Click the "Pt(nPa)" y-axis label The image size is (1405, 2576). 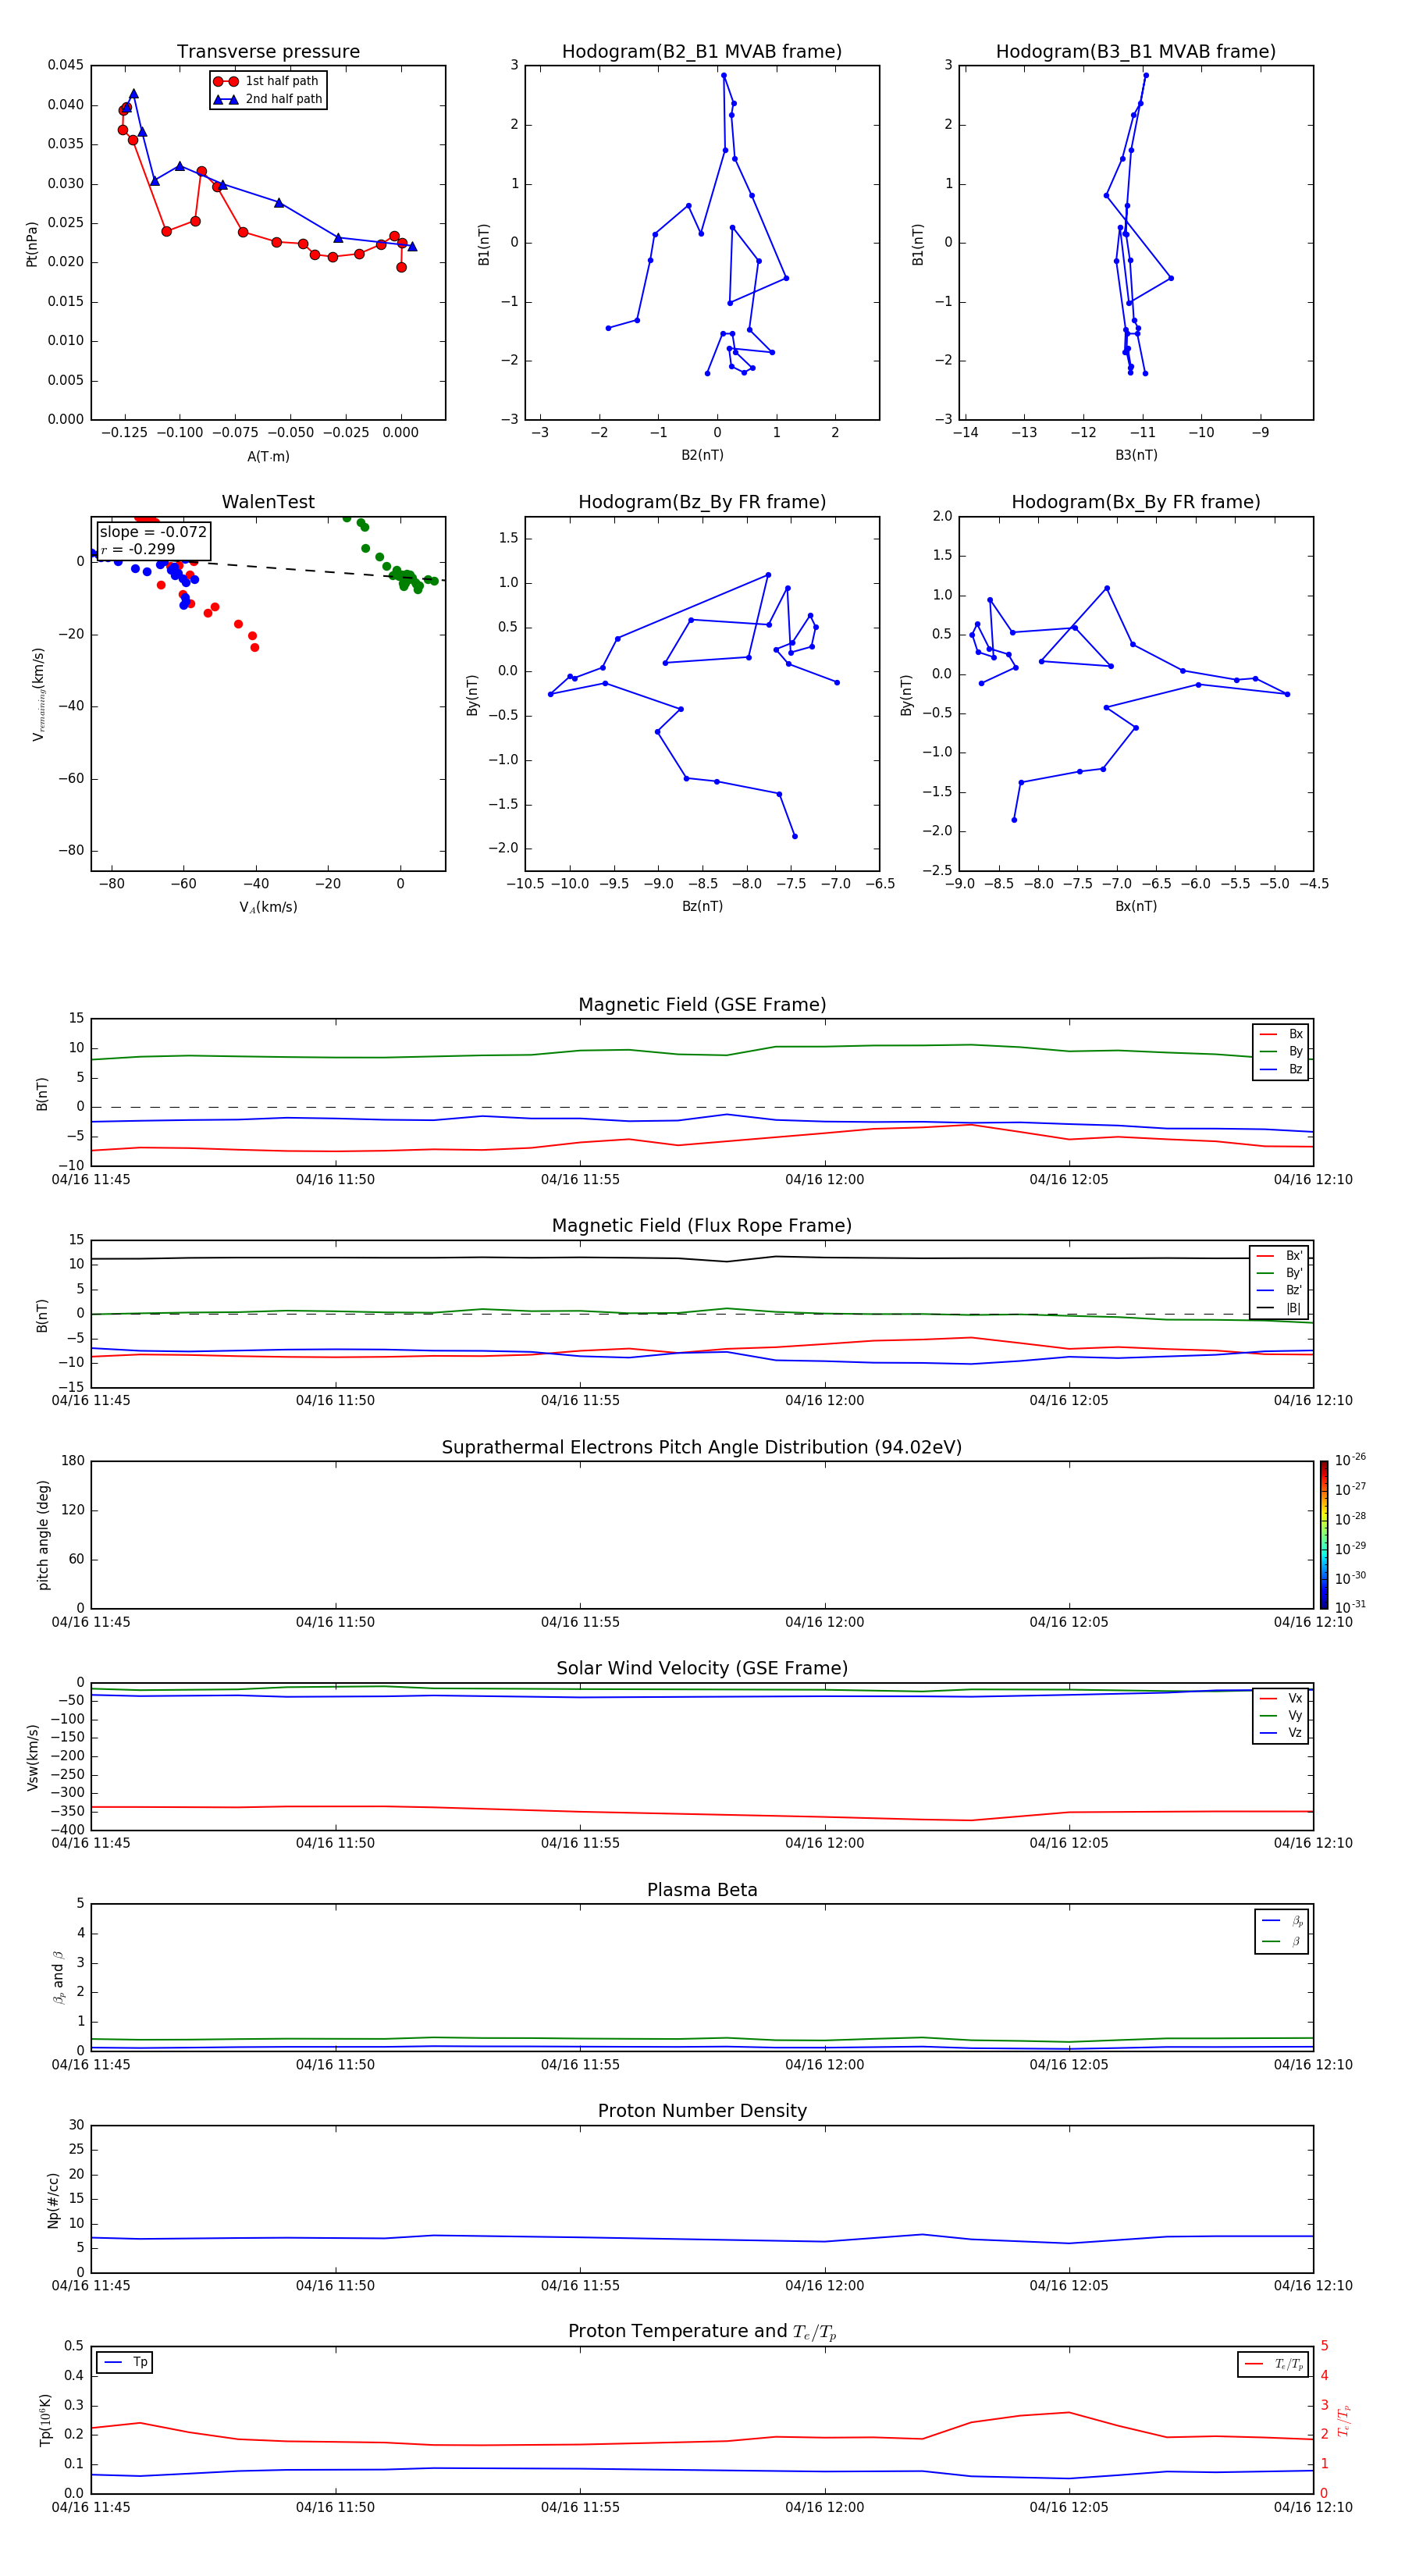(x=32, y=243)
